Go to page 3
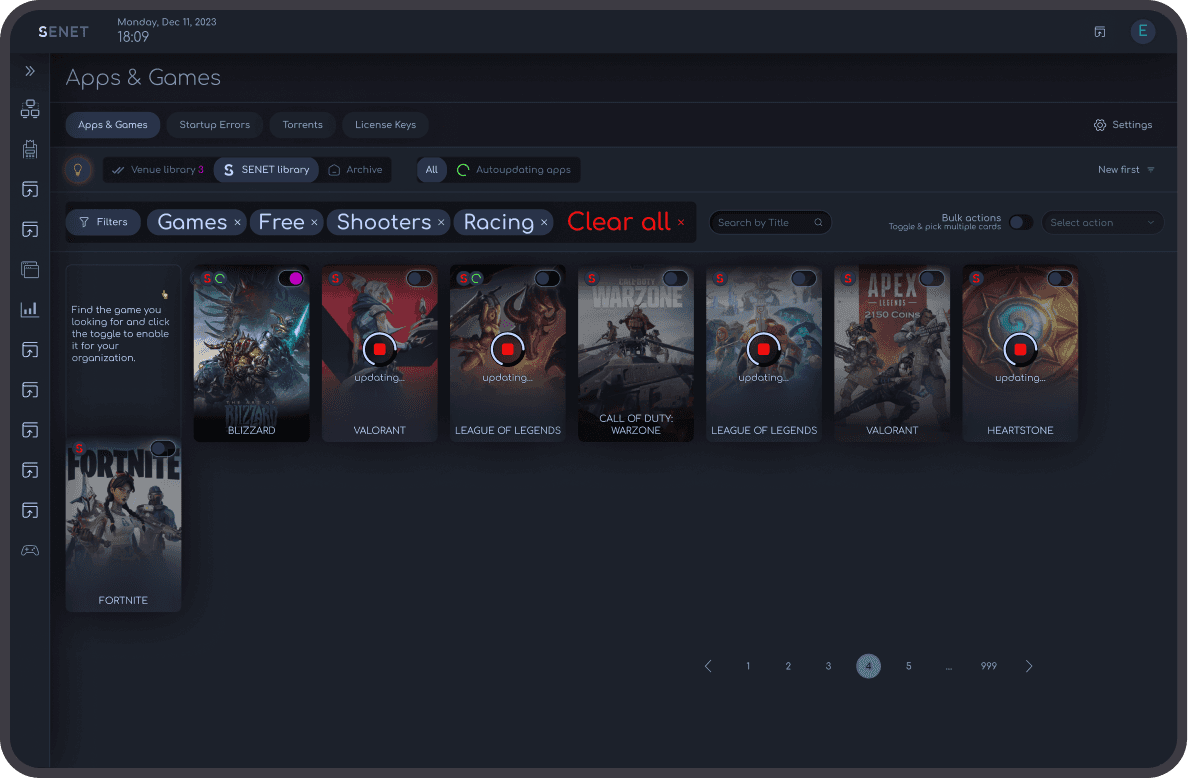The width and height of the screenshot is (1188, 778). point(828,666)
